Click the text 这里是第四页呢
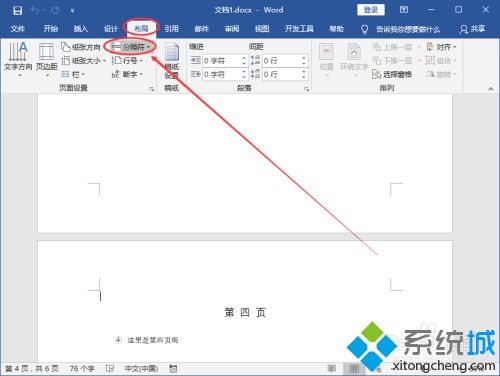The width and height of the screenshot is (500, 376). coord(153,340)
